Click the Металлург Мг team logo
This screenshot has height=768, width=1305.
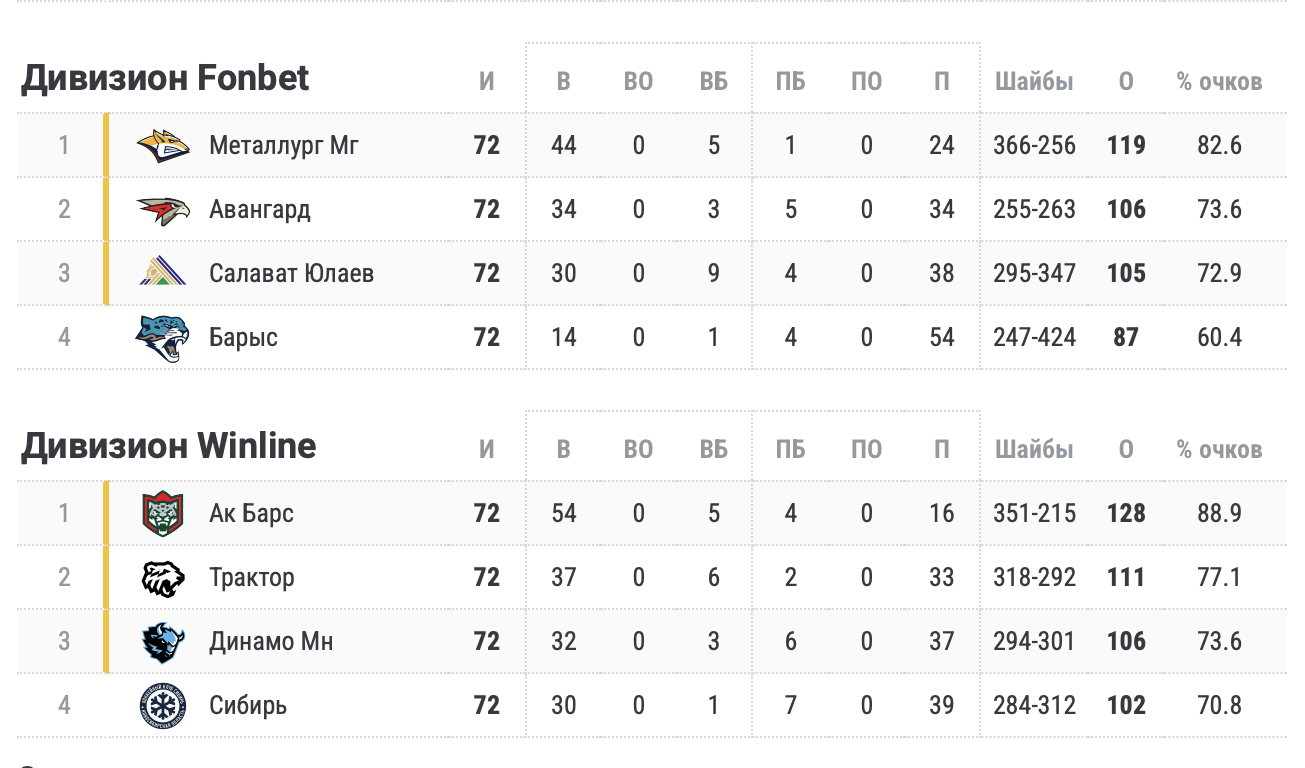[163, 146]
